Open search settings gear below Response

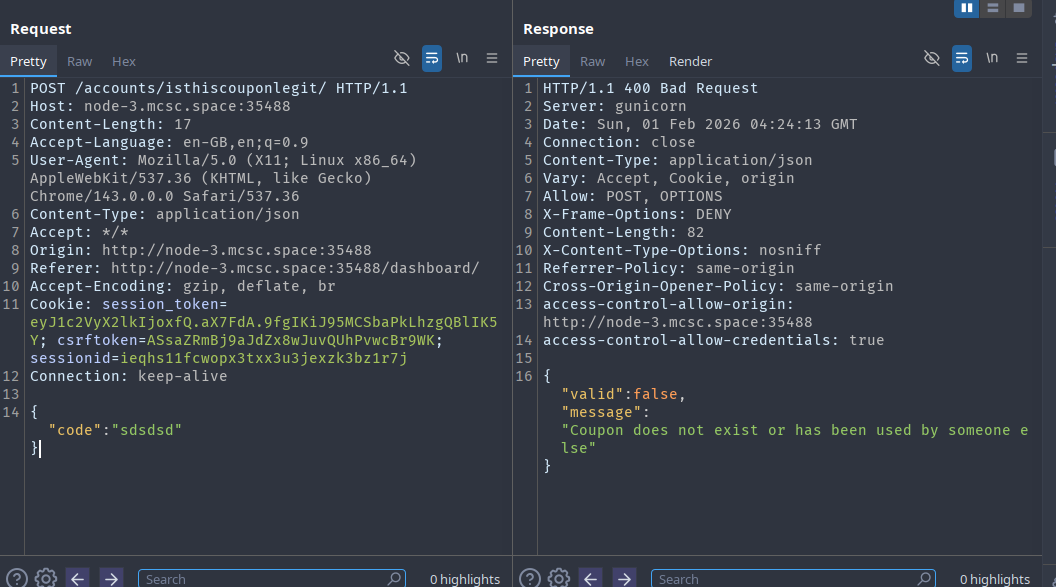click(x=559, y=578)
